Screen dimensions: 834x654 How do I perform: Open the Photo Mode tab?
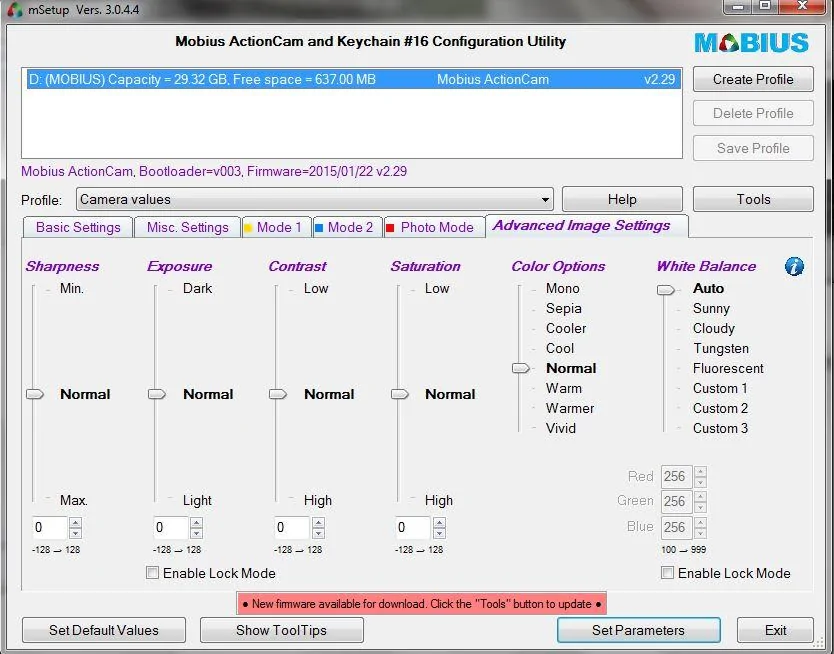[x=435, y=227]
